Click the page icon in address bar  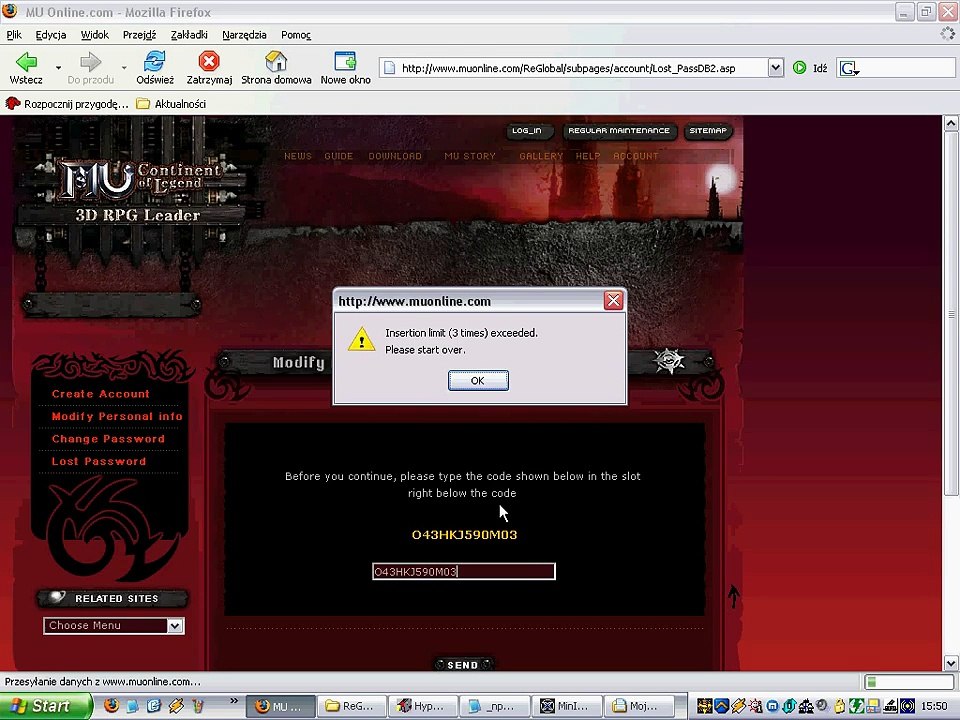(389, 68)
